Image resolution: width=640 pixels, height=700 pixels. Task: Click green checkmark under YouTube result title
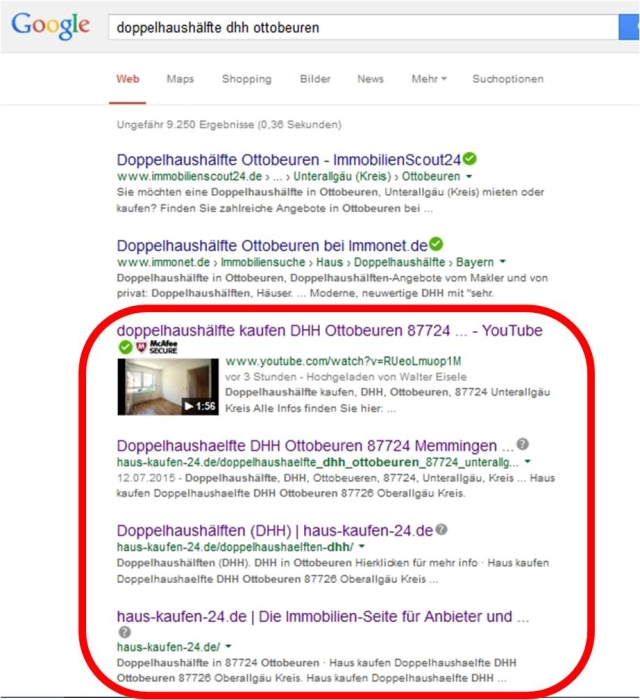point(125,347)
